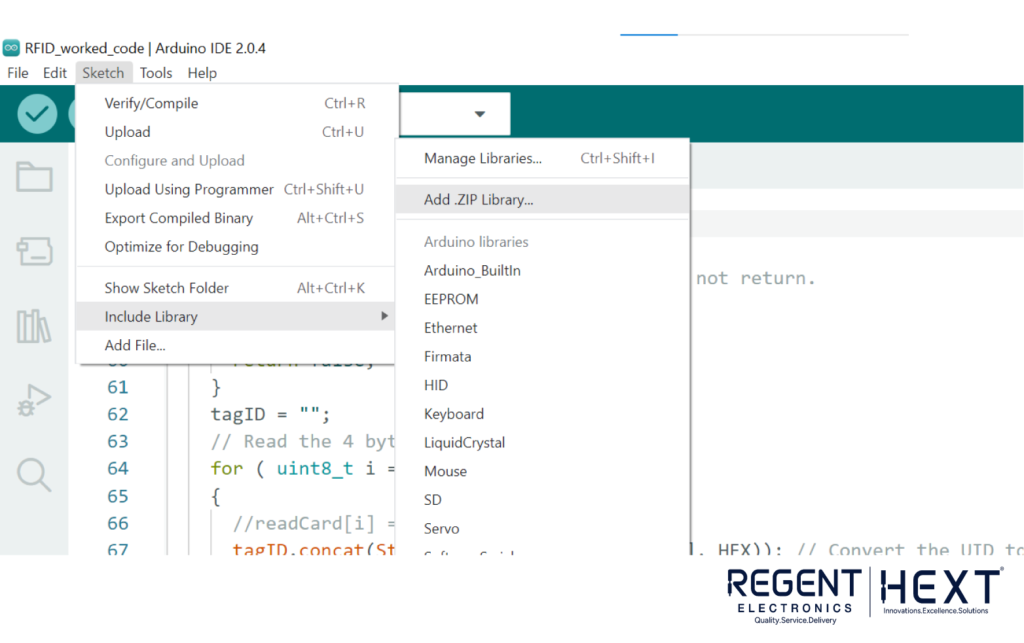This screenshot has width=1024, height=643.
Task: Click 'not return.' comment text in editor
Action: (x=756, y=279)
